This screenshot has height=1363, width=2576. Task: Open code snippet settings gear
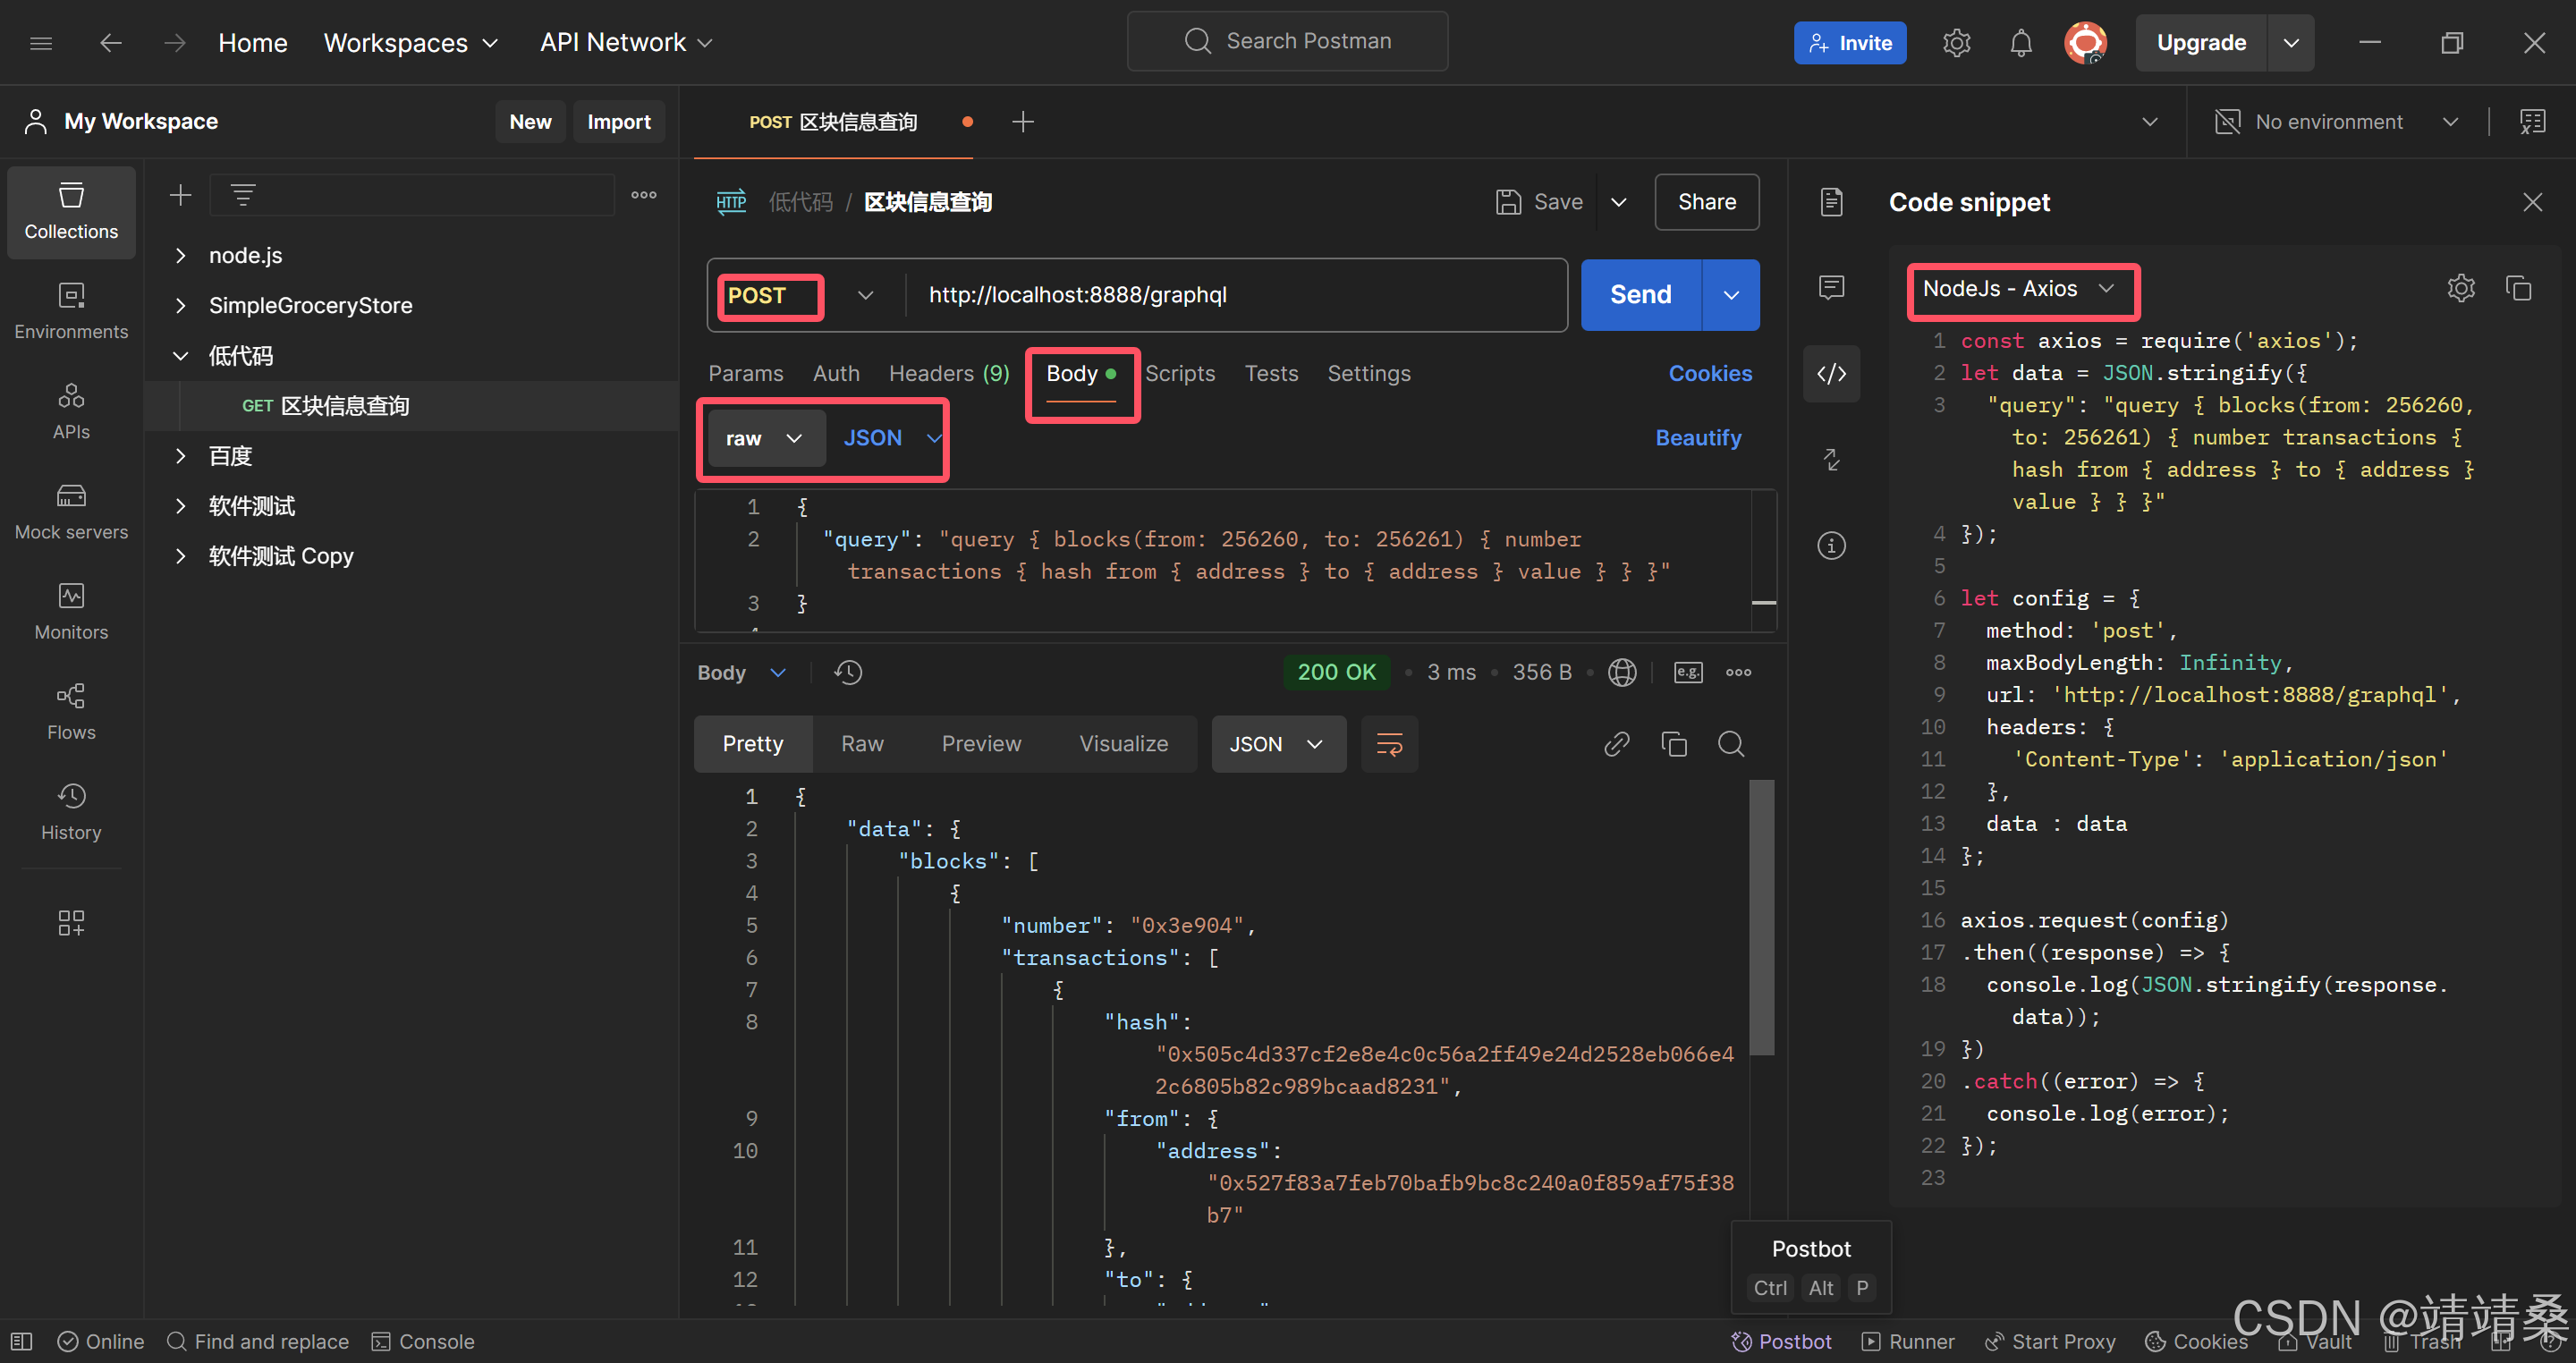[2460, 288]
